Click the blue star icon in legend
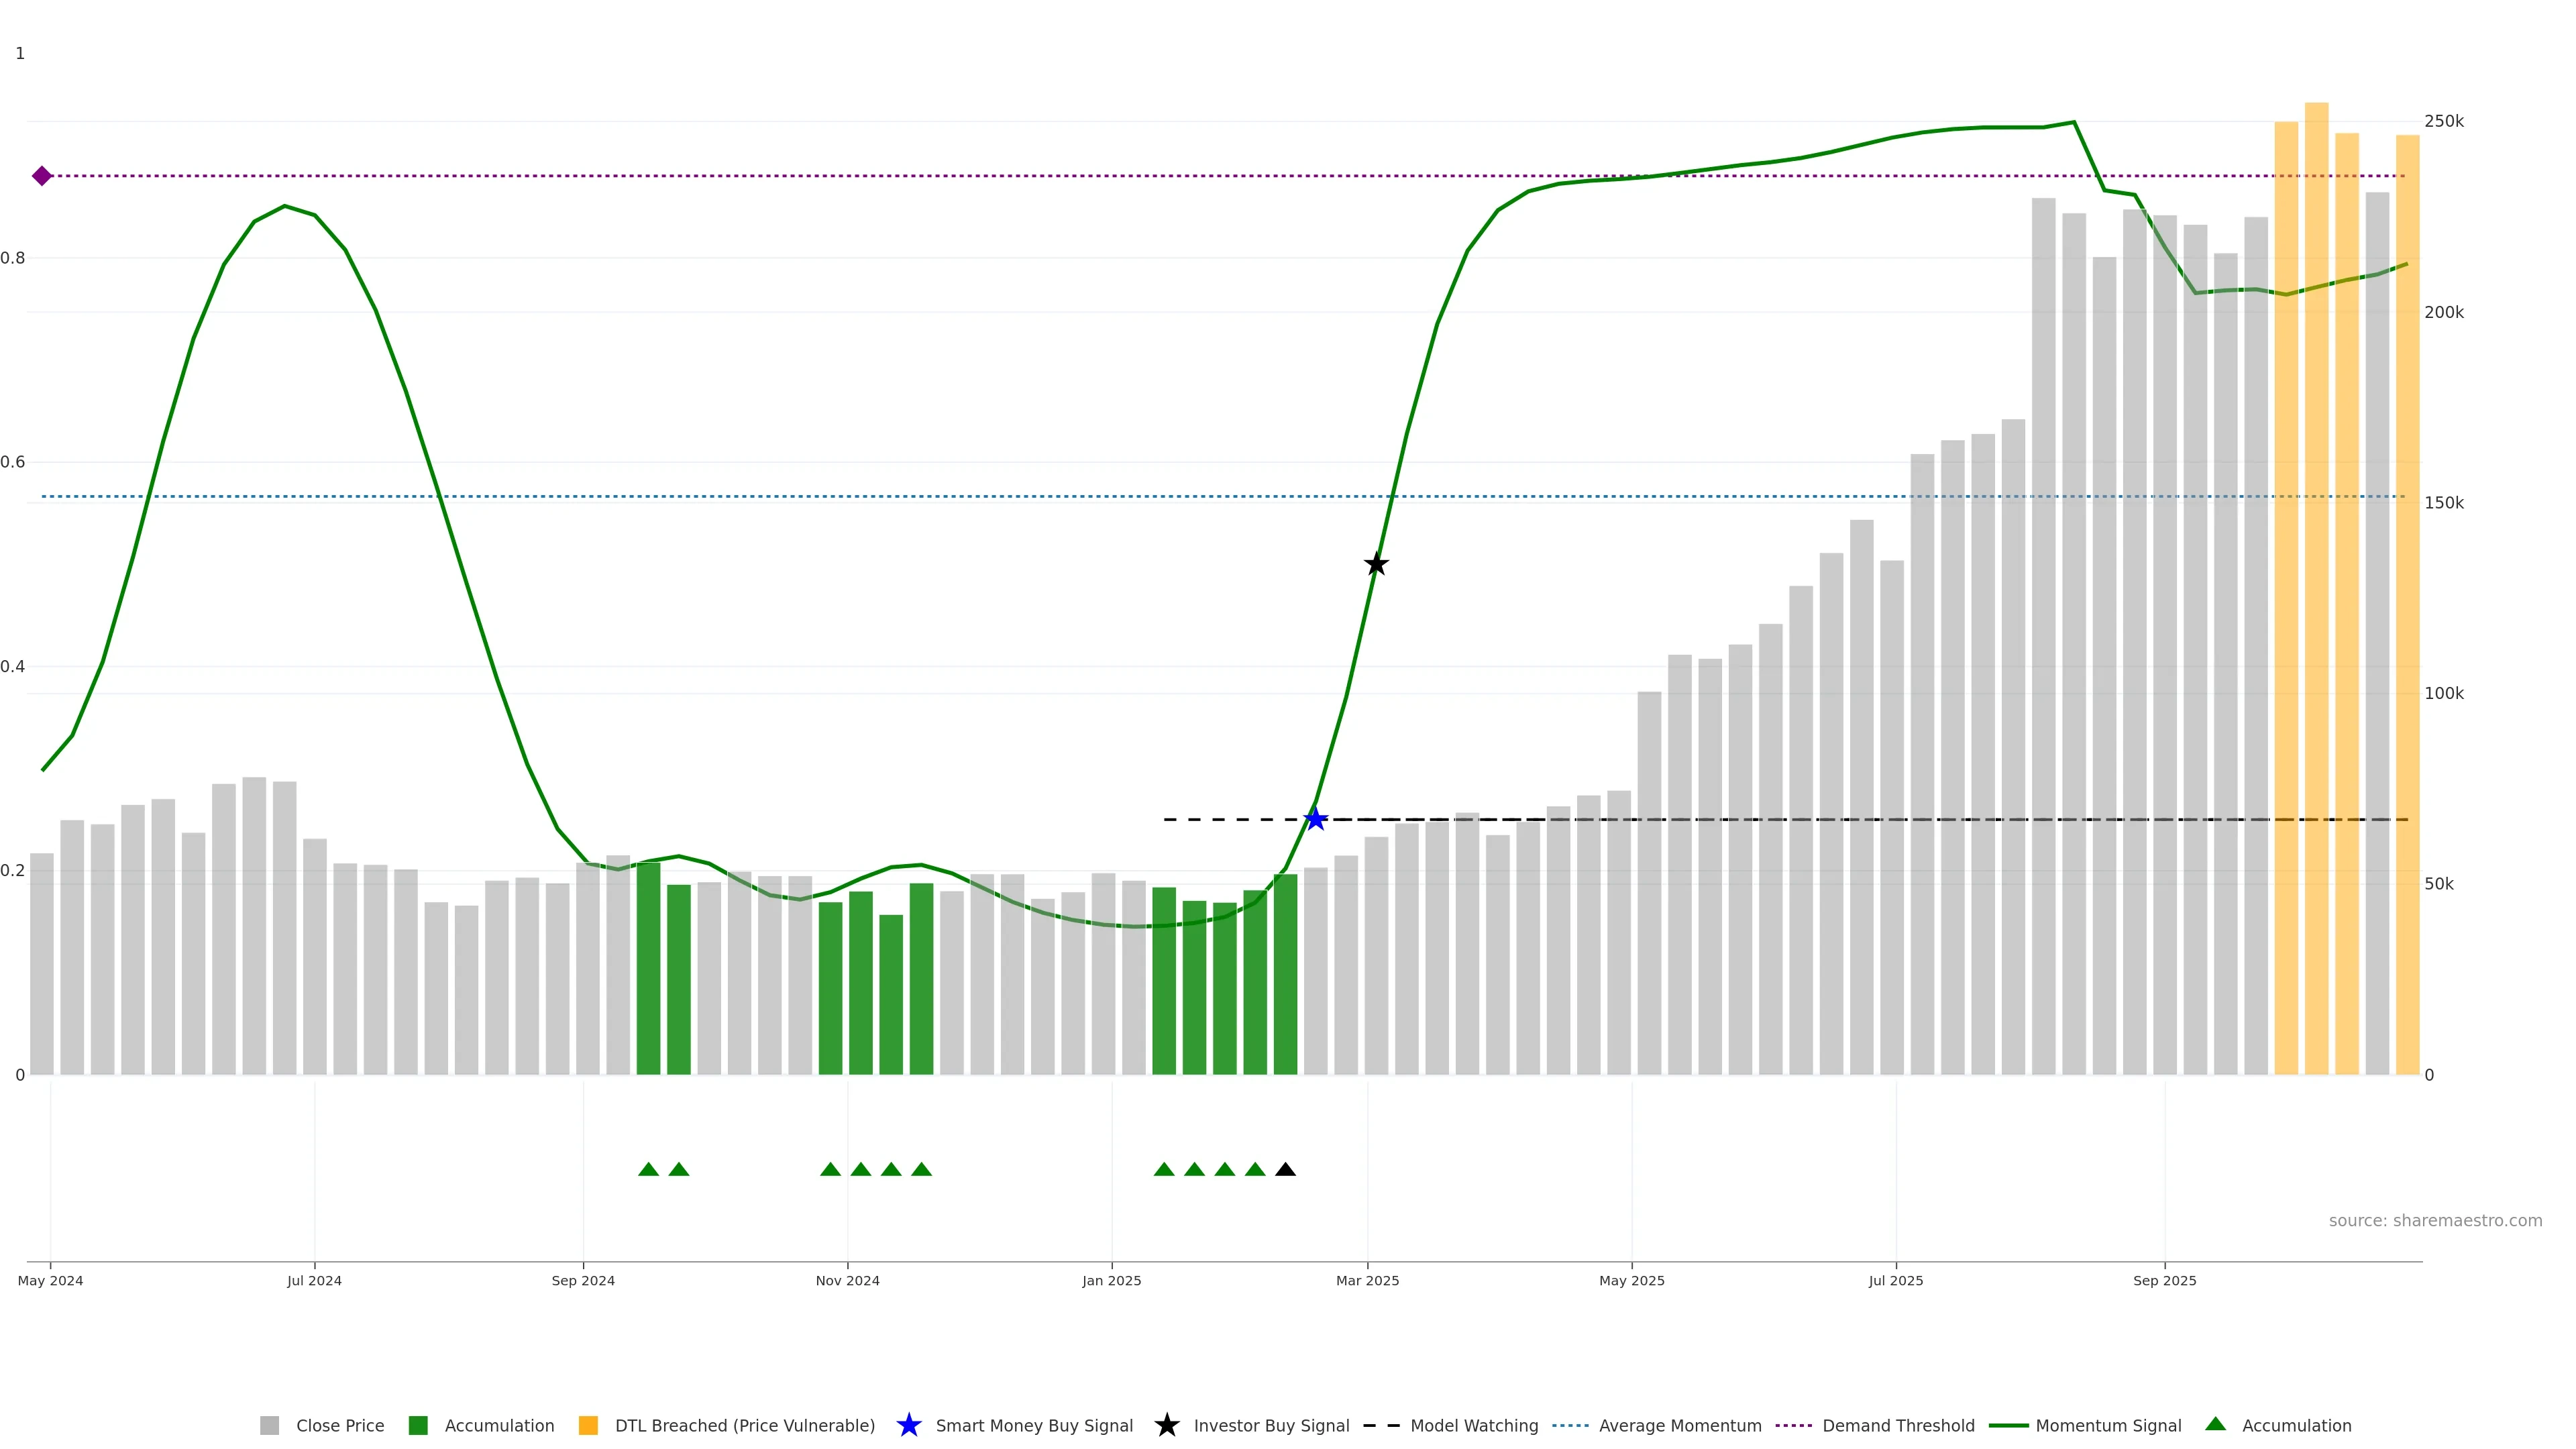This screenshot has height=1449, width=2576. (x=908, y=1425)
